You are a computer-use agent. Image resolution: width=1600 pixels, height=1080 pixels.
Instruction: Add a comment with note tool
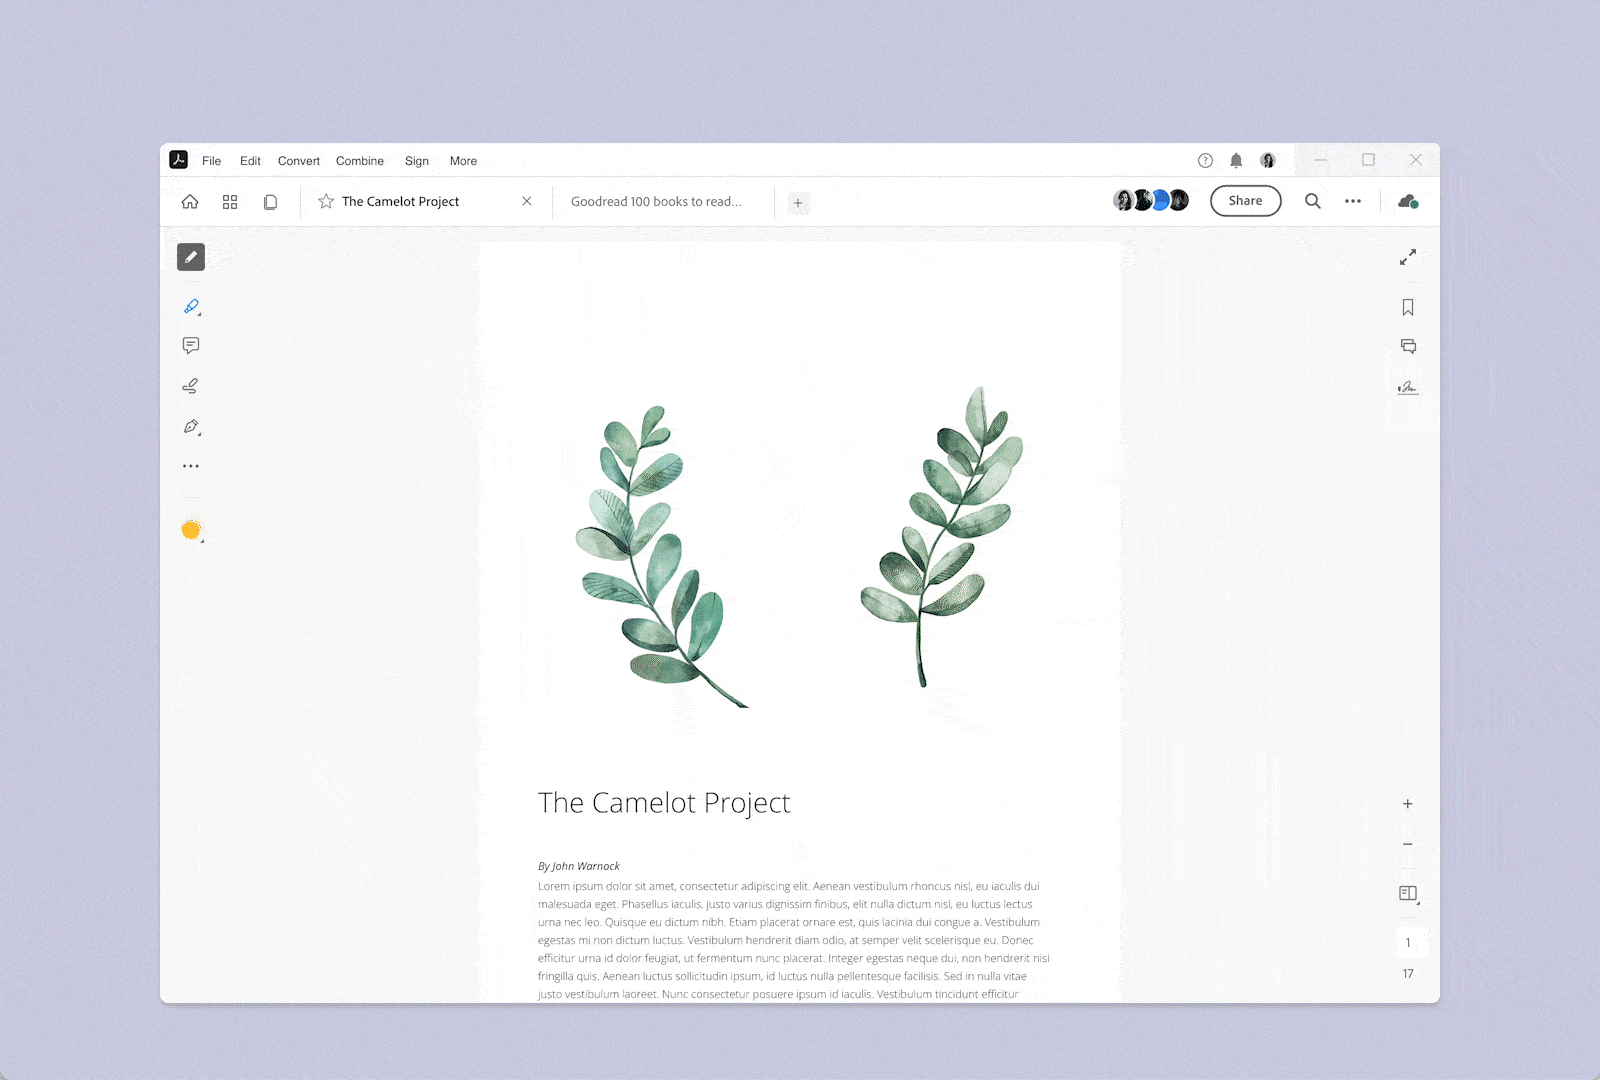191,346
